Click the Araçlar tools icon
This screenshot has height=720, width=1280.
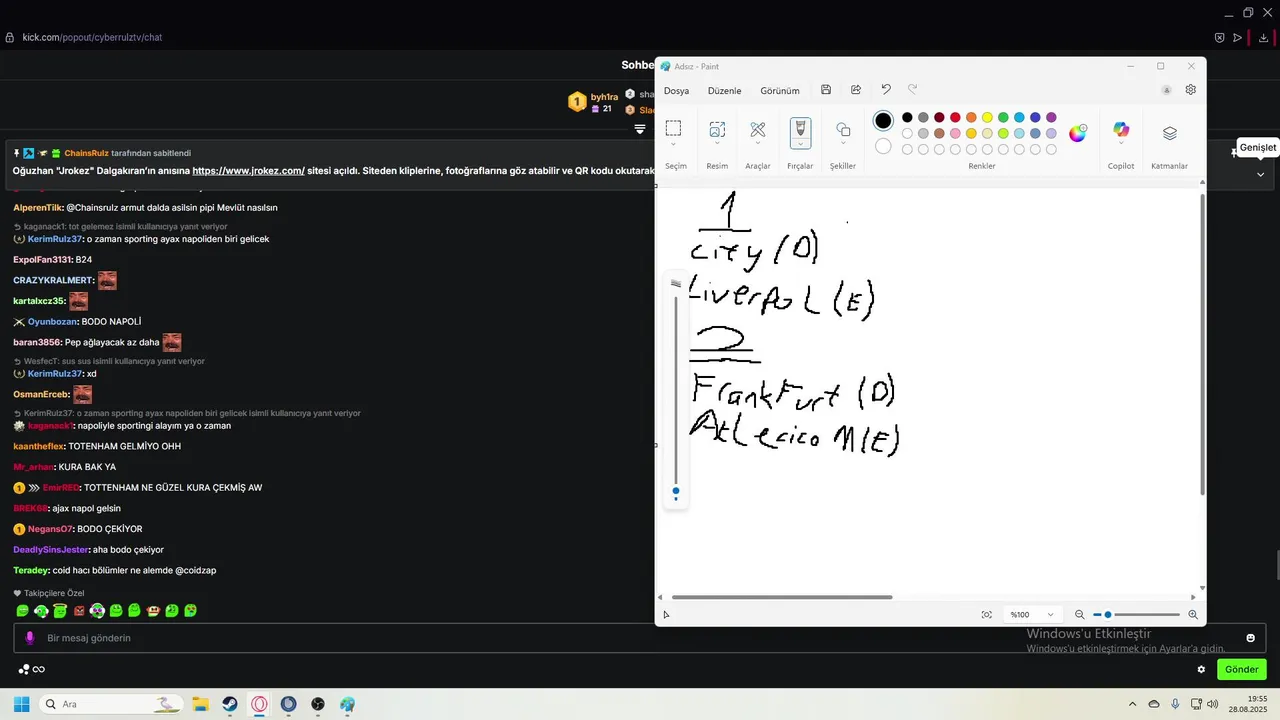tap(758, 129)
